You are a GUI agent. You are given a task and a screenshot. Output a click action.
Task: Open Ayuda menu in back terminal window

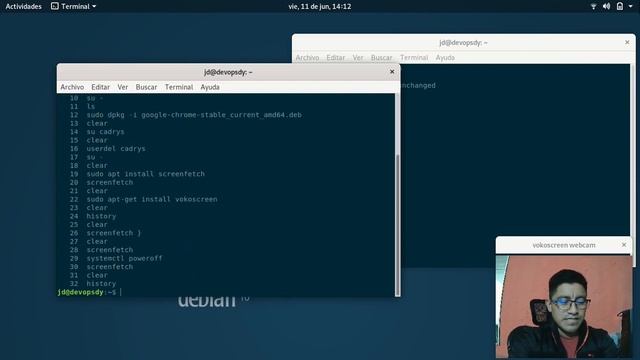coord(445,58)
